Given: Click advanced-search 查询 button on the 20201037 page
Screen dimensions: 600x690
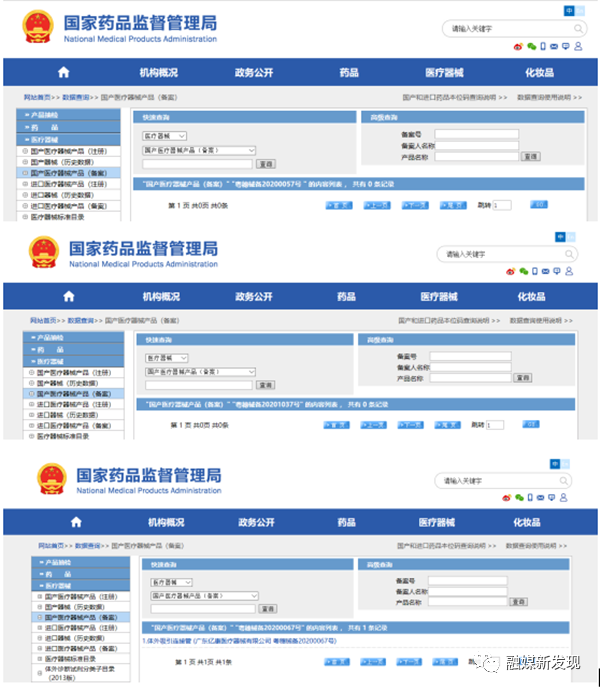Looking at the screenshot, I should coord(523,378).
